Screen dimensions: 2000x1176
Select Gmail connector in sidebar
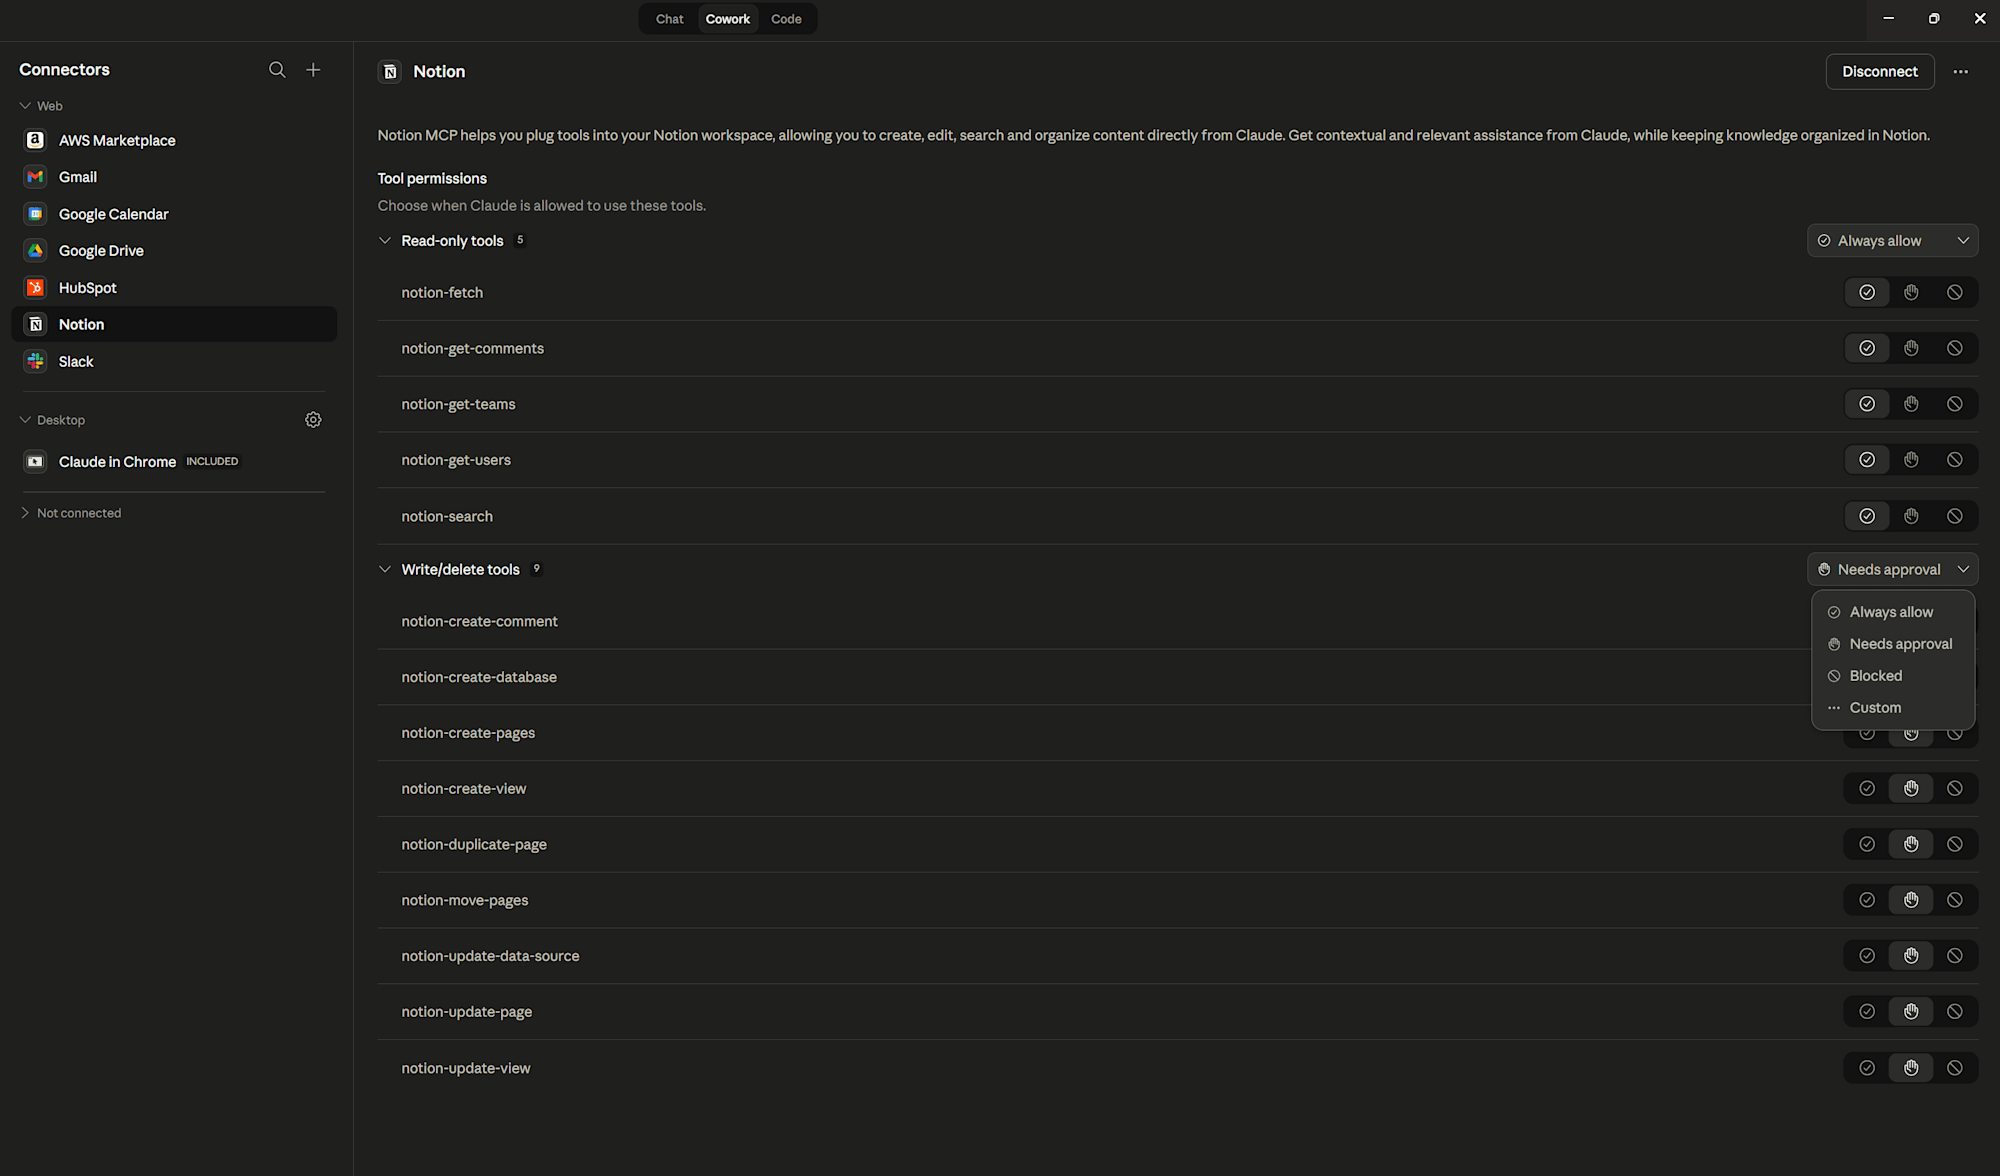click(x=78, y=177)
